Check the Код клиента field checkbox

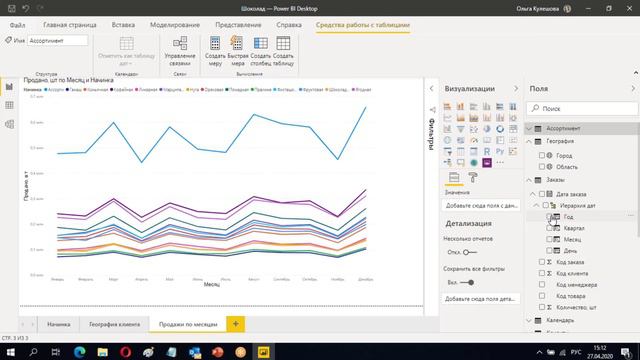point(542,273)
